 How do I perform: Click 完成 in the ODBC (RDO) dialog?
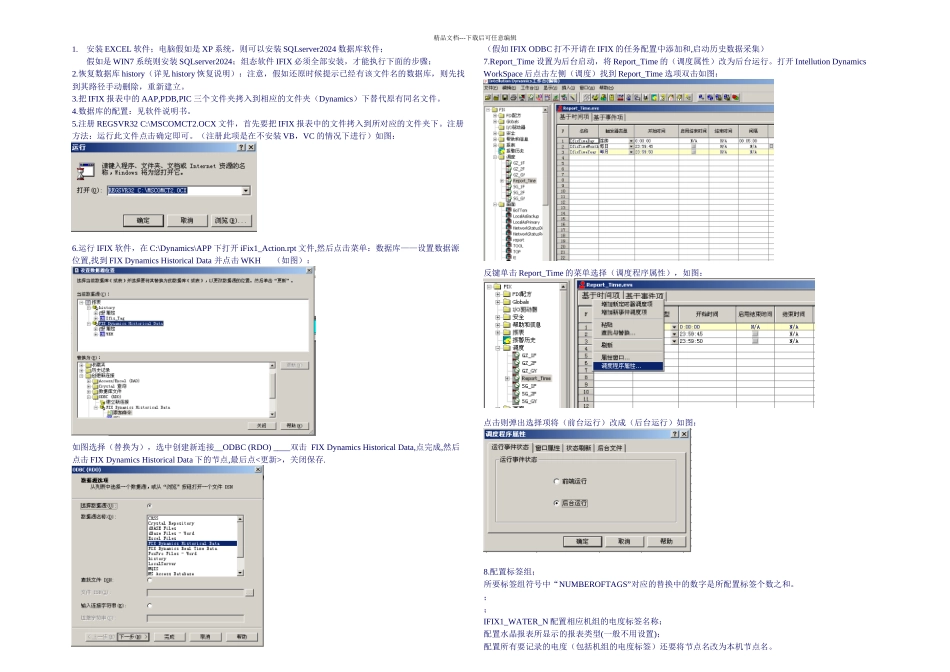click(x=170, y=637)
